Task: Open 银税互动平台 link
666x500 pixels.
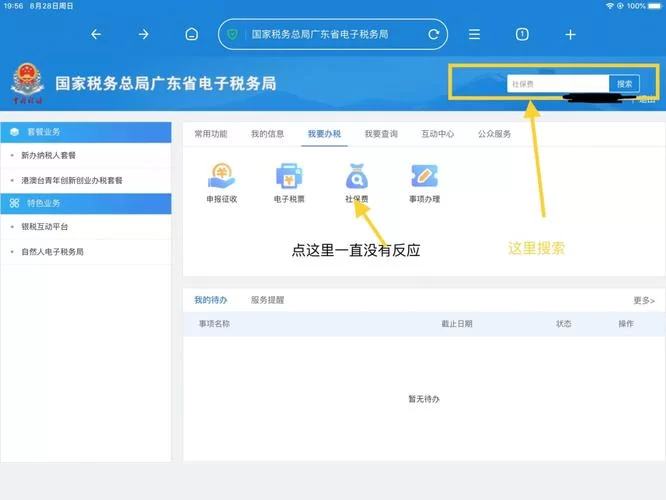Action: pos(45,227)
